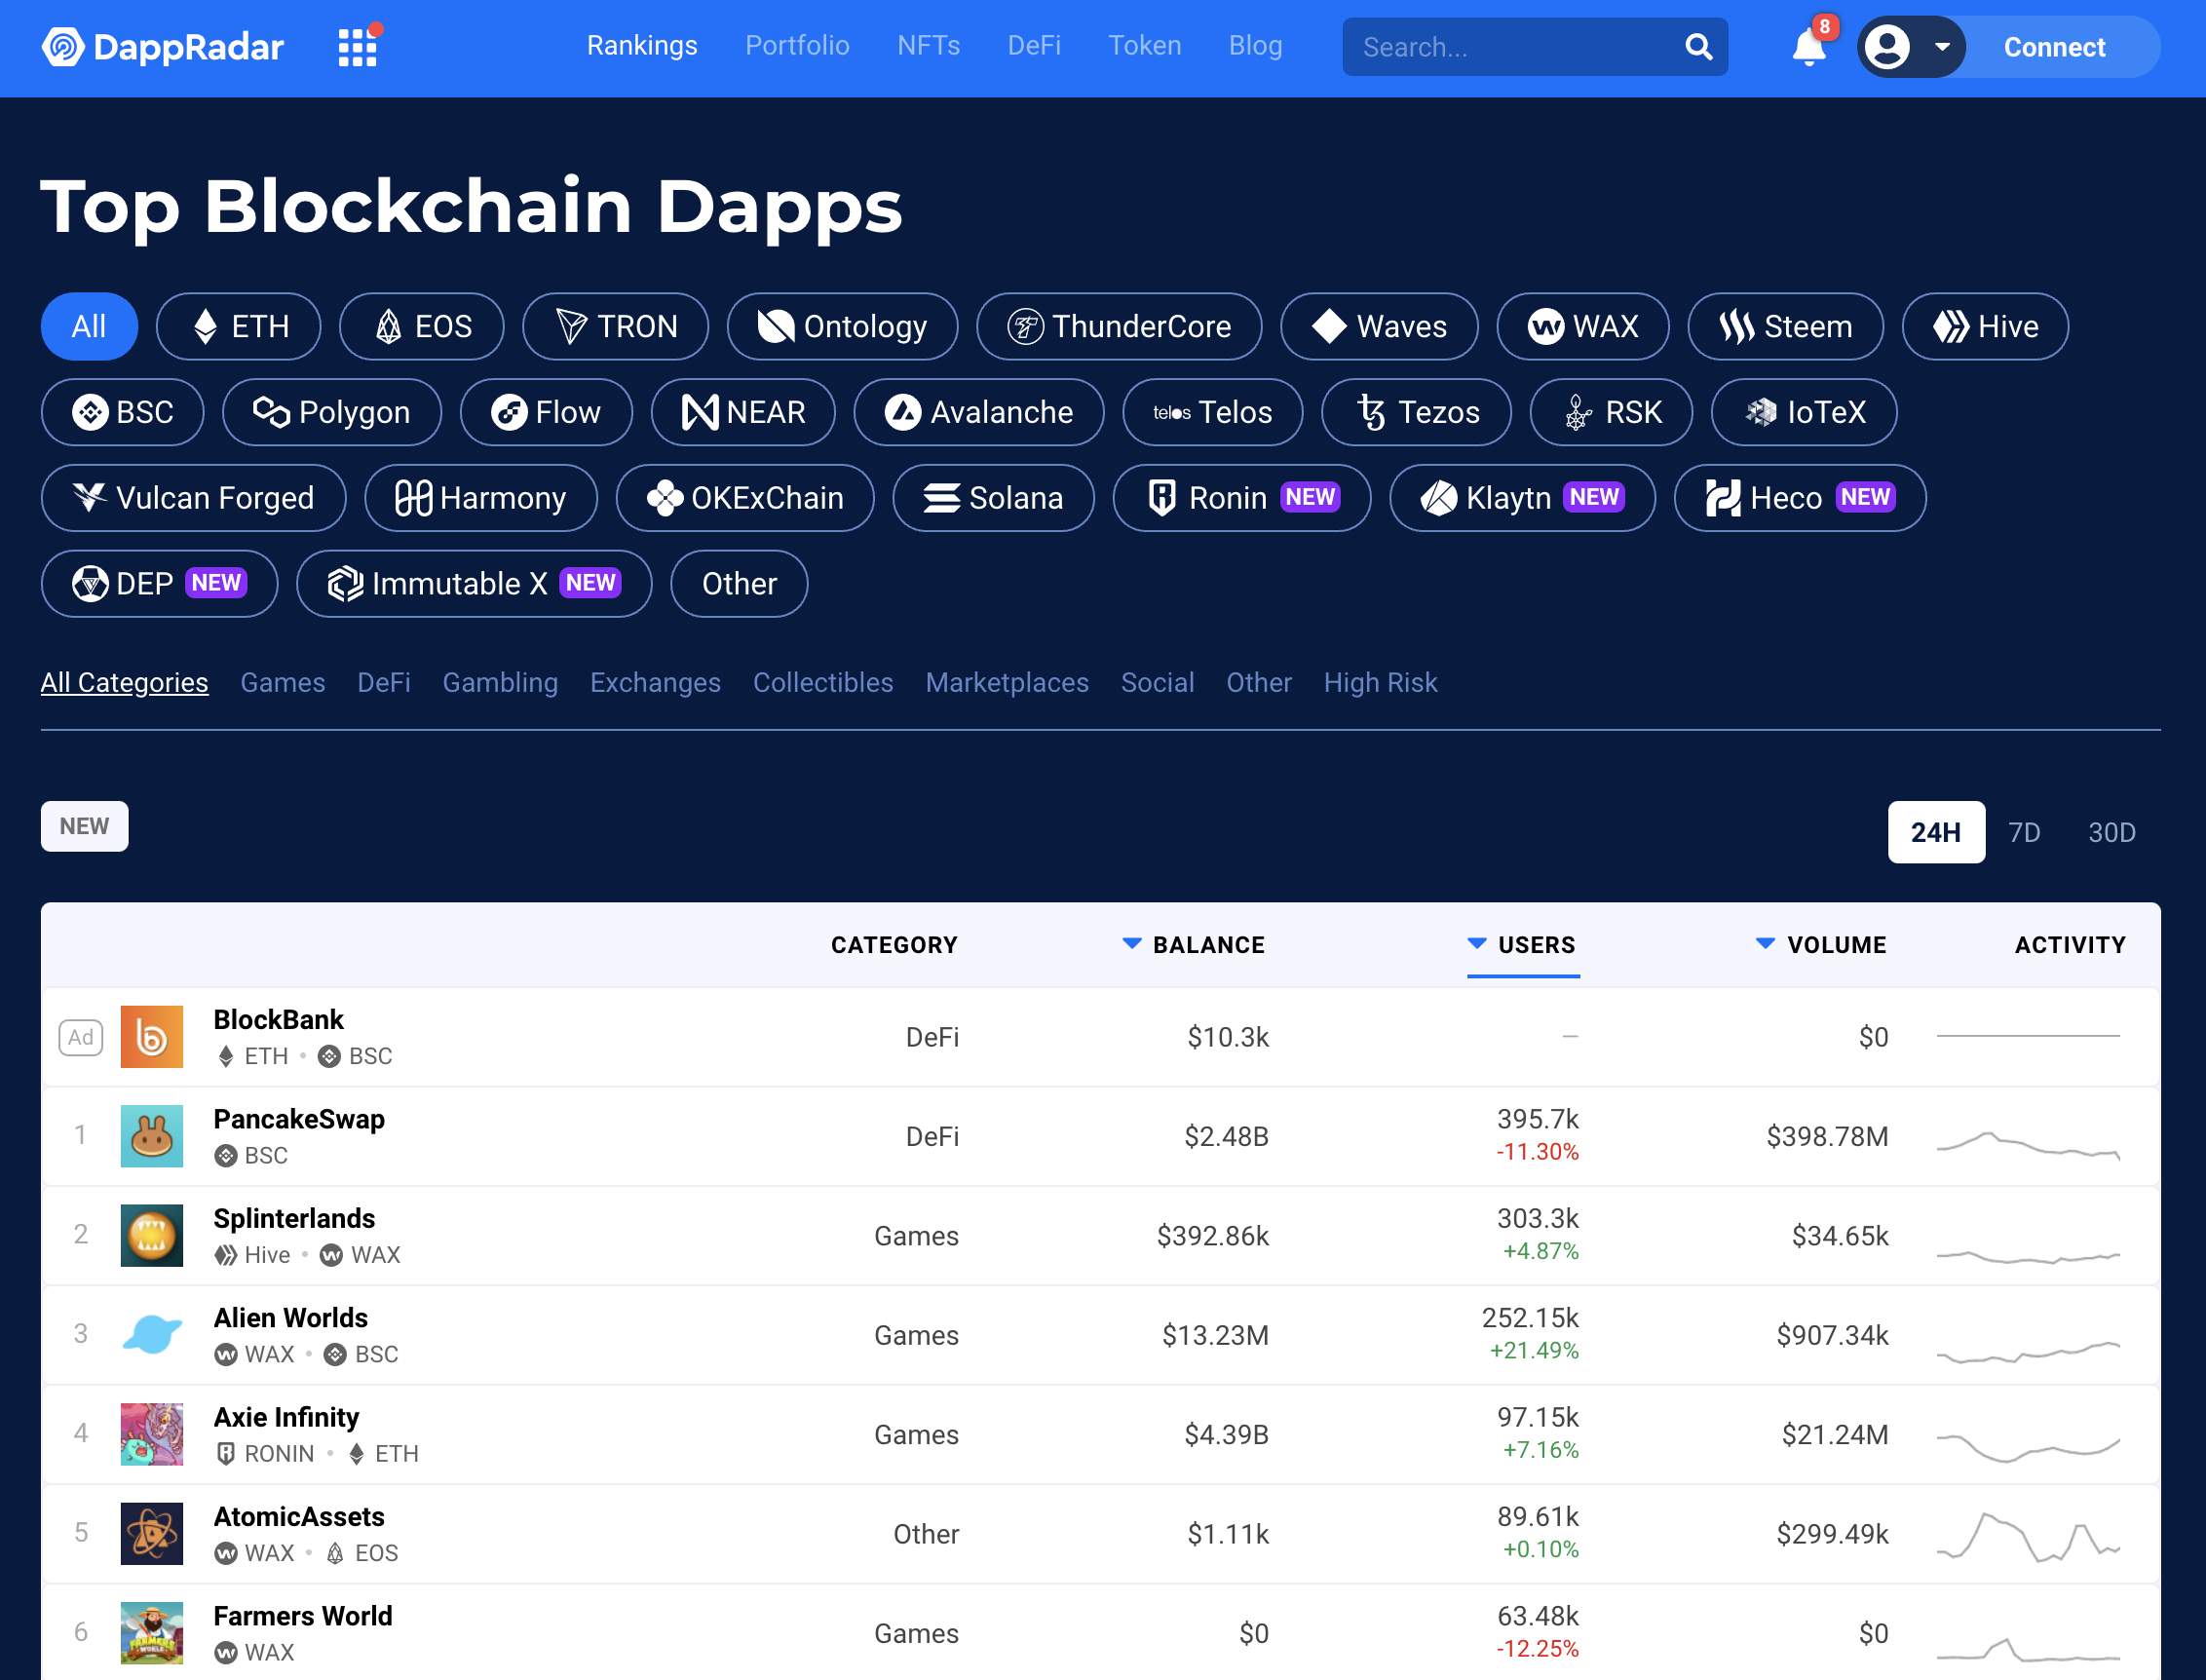
Task: Switch time range to 7D
Action: point(2024,832)
